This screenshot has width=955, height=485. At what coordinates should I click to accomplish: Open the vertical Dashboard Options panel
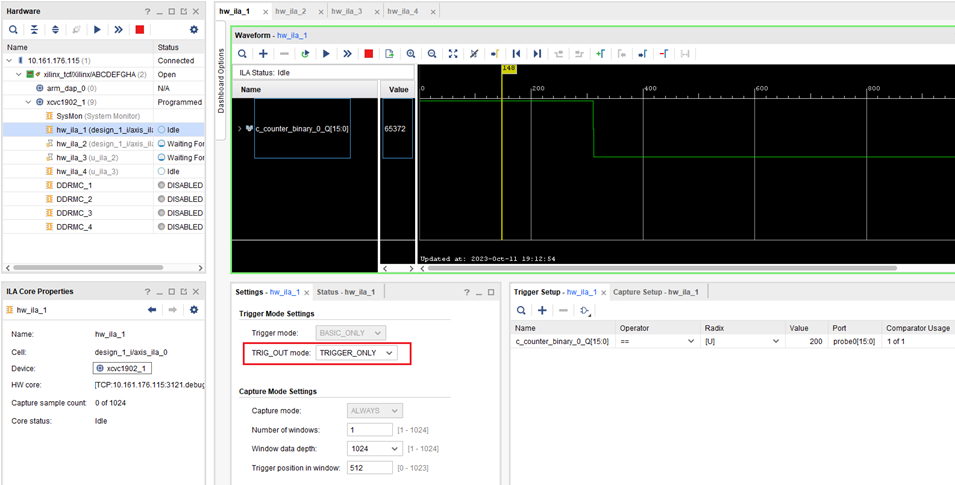pos(222,80)
